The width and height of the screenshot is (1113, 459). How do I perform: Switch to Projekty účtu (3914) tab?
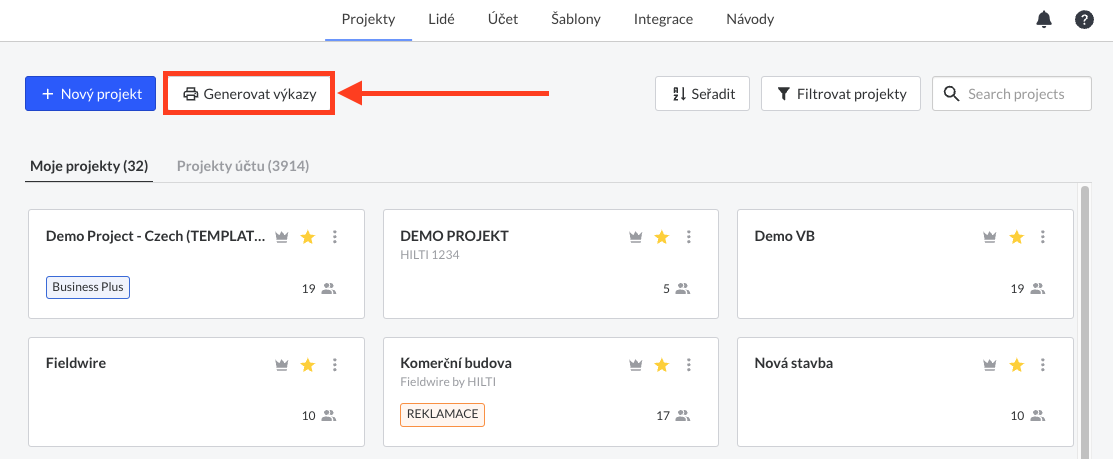pyautogui.click(x=243, y=166)
